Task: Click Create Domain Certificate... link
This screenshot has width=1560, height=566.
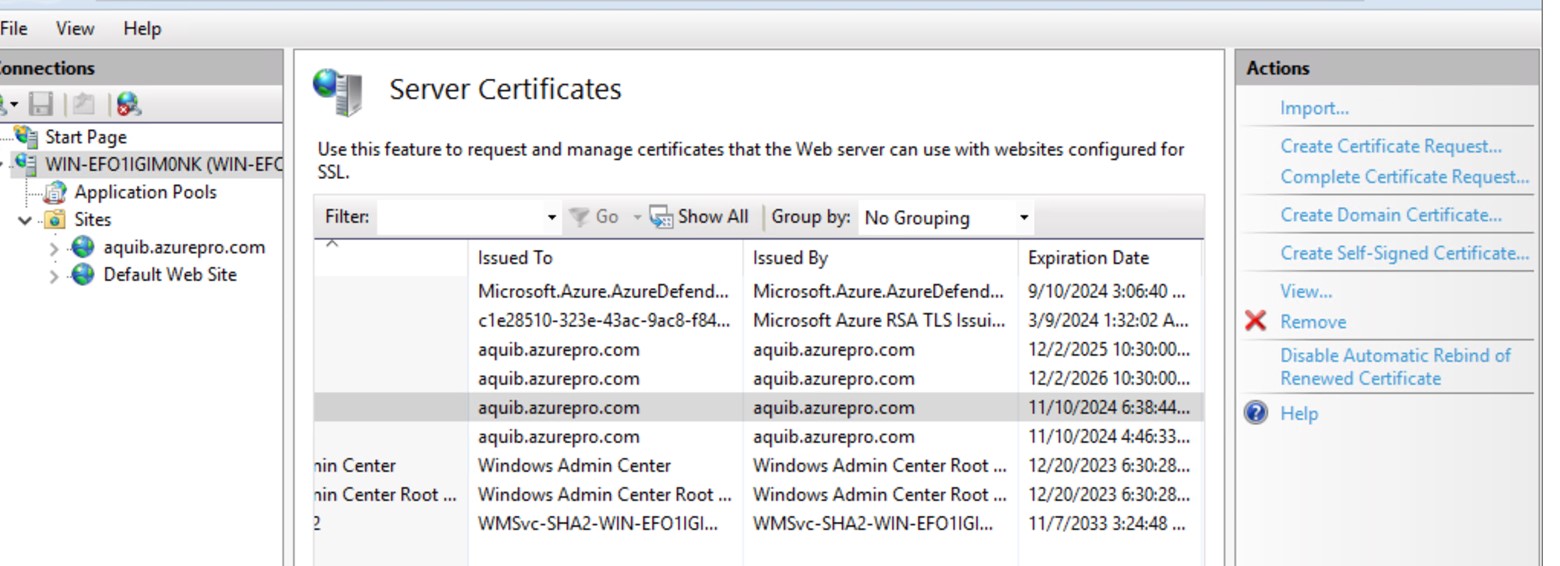Action: click(x=1391, y=215)
